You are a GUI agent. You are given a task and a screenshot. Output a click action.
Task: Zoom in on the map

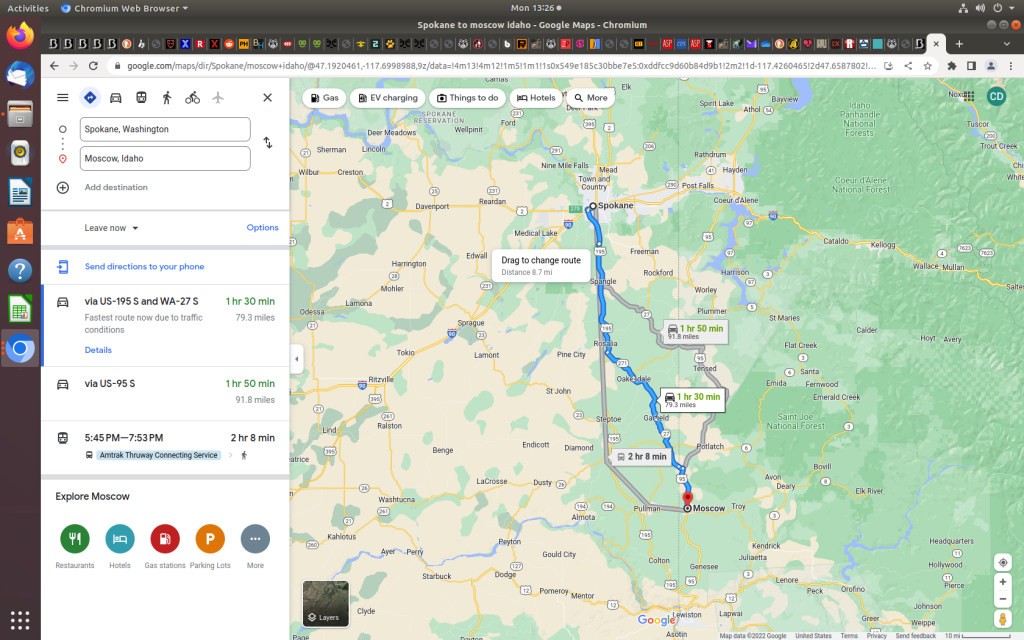pos(1003,582)
